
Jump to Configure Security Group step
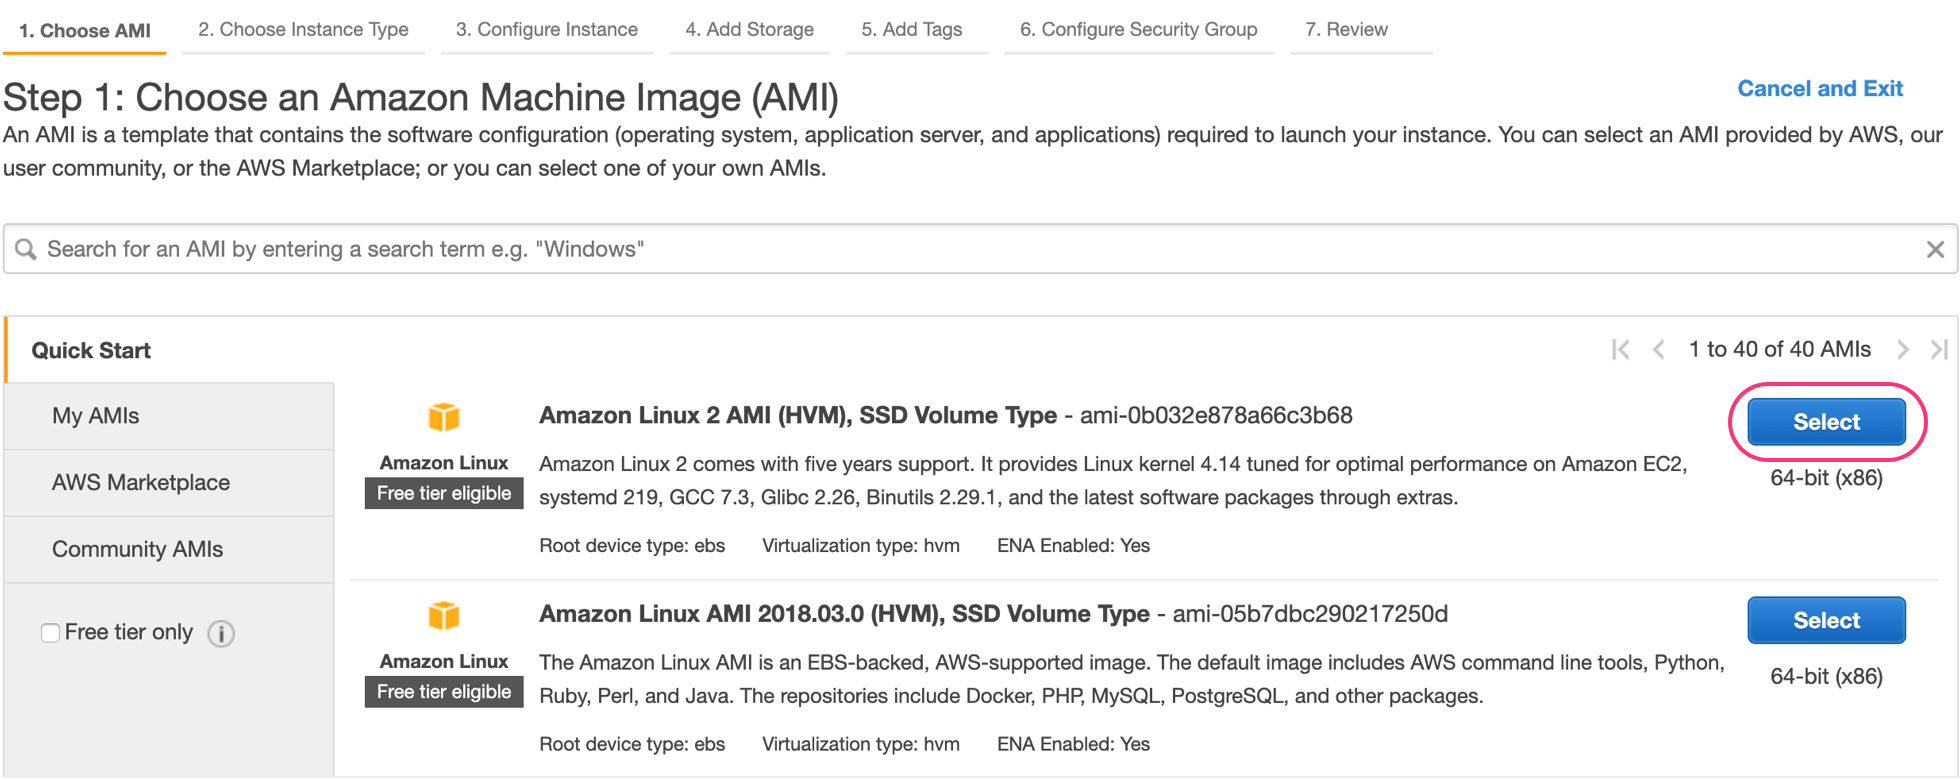point(1138,30)
